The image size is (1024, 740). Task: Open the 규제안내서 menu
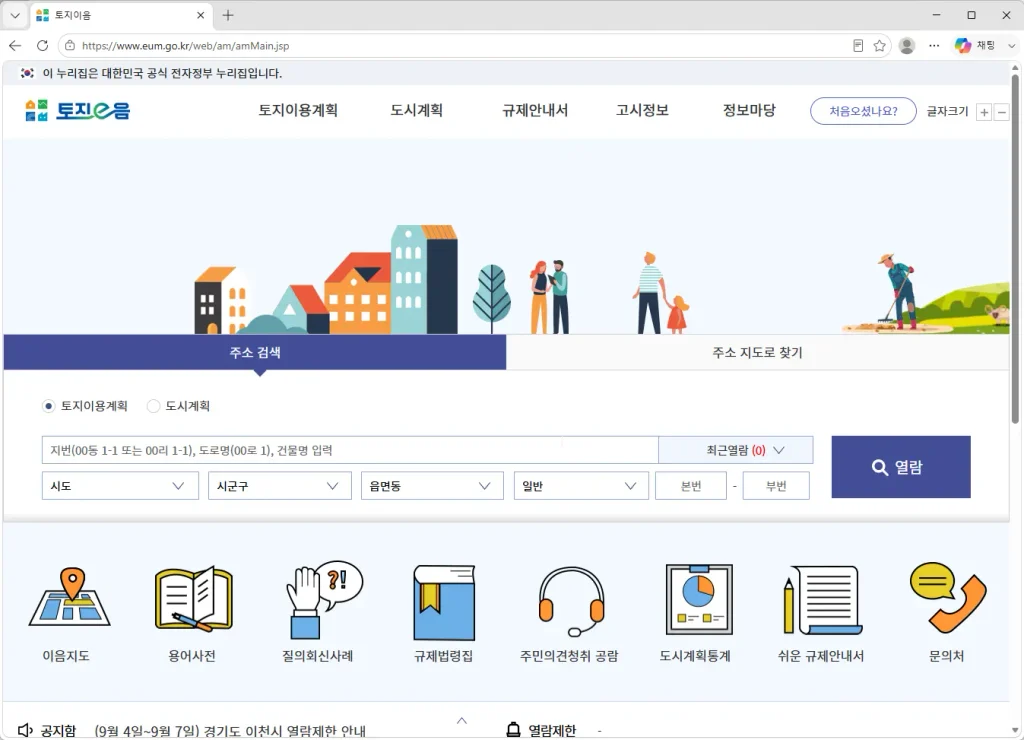point(535,110)
